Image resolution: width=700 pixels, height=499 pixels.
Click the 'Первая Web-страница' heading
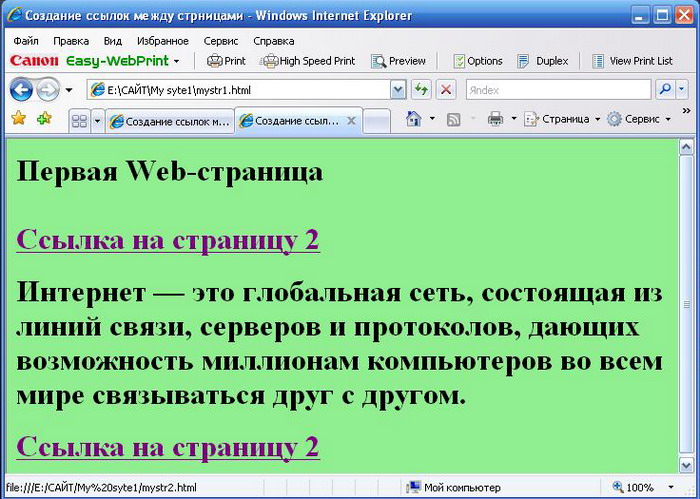point(170,171)
